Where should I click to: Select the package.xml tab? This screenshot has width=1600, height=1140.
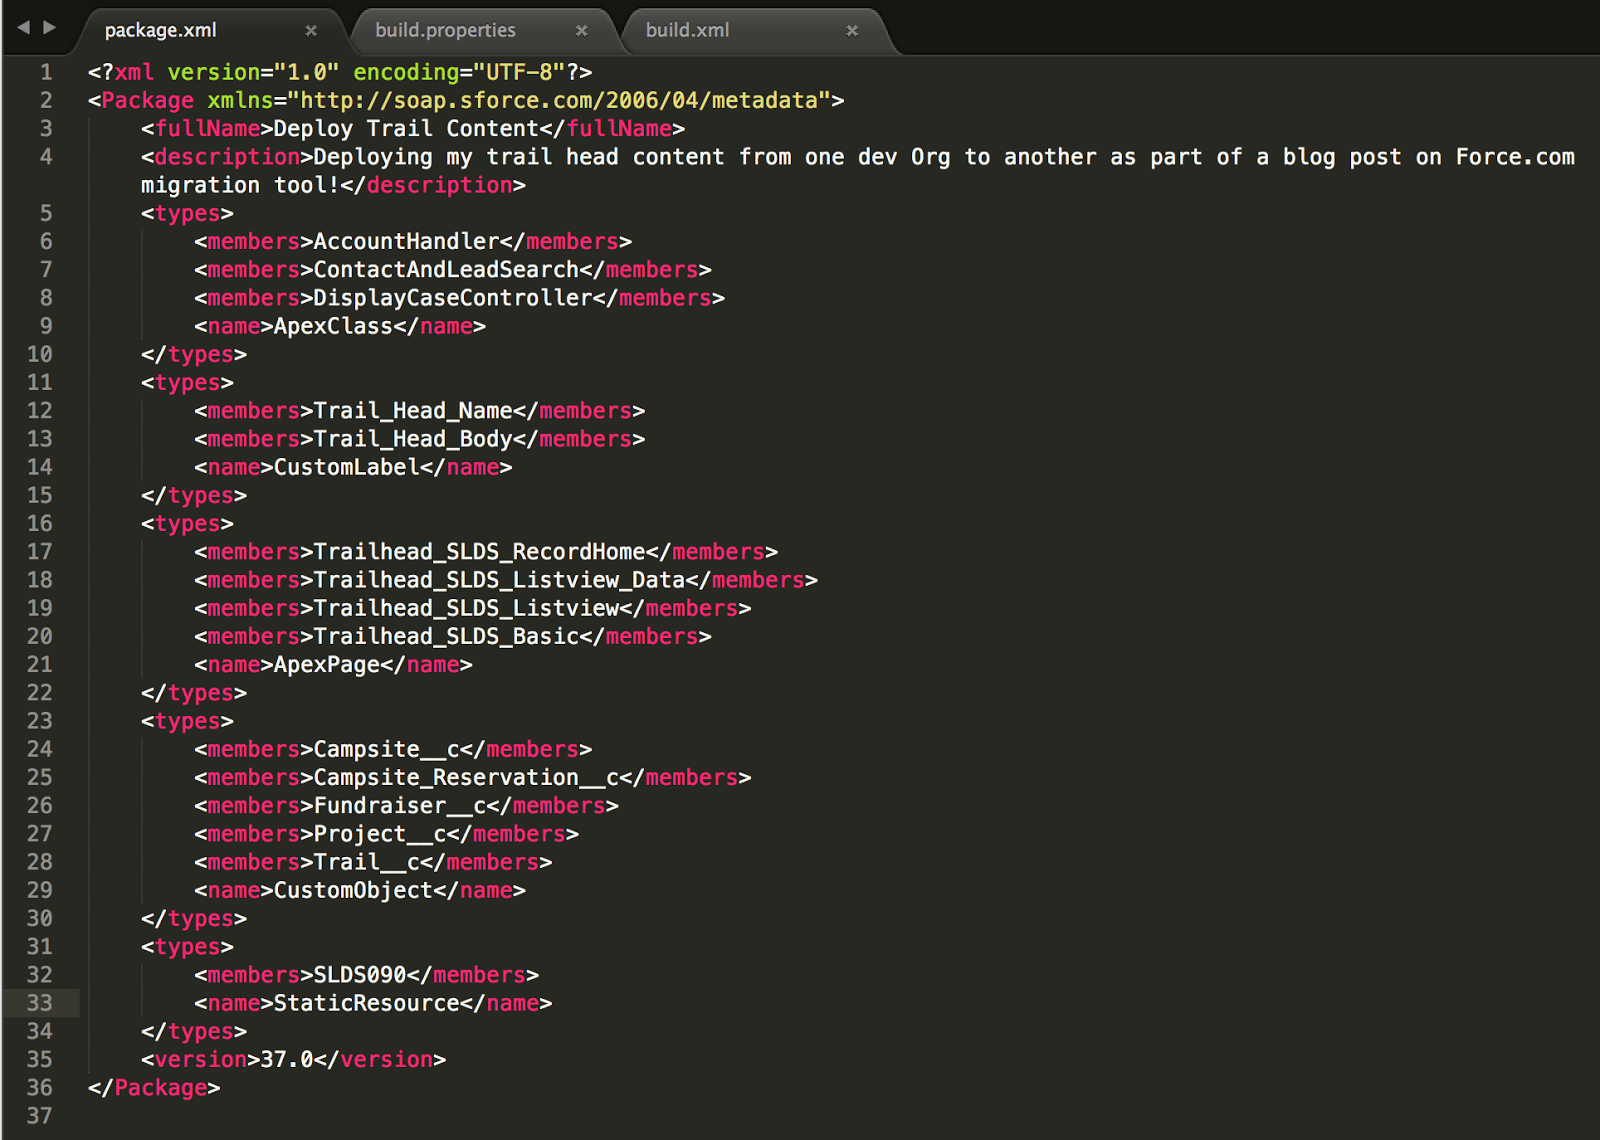tap(160, 30)
